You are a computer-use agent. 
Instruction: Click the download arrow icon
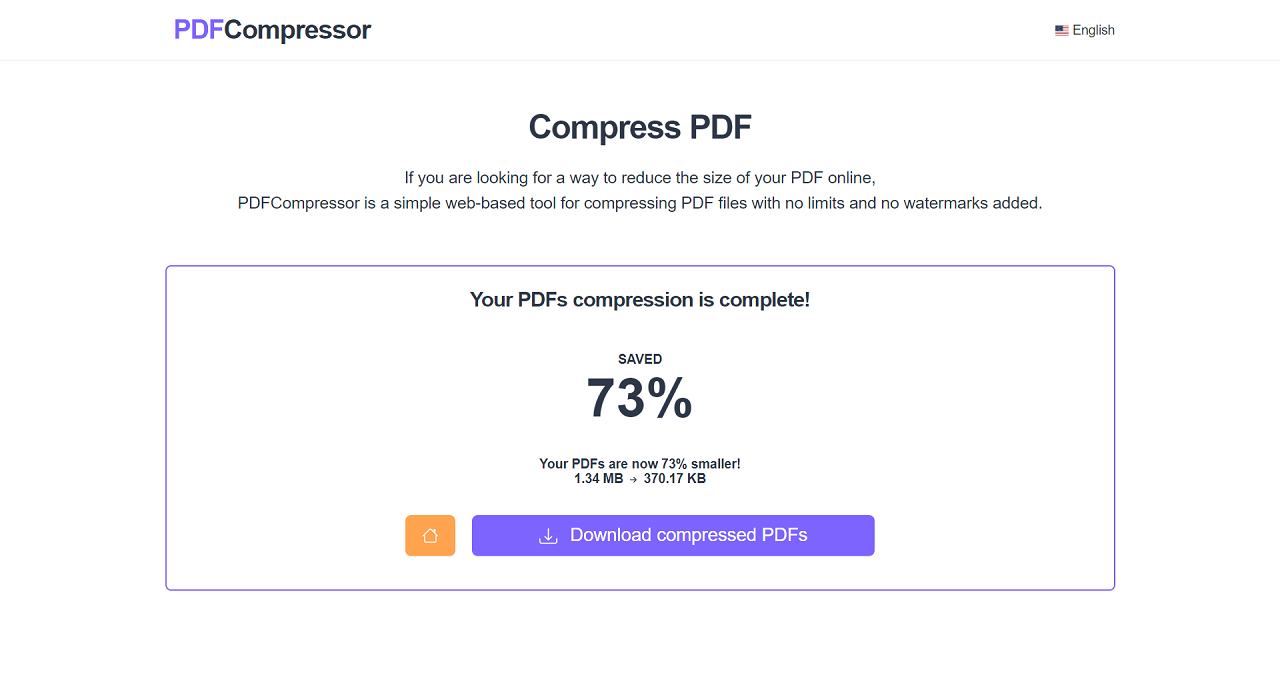point(548,536)
